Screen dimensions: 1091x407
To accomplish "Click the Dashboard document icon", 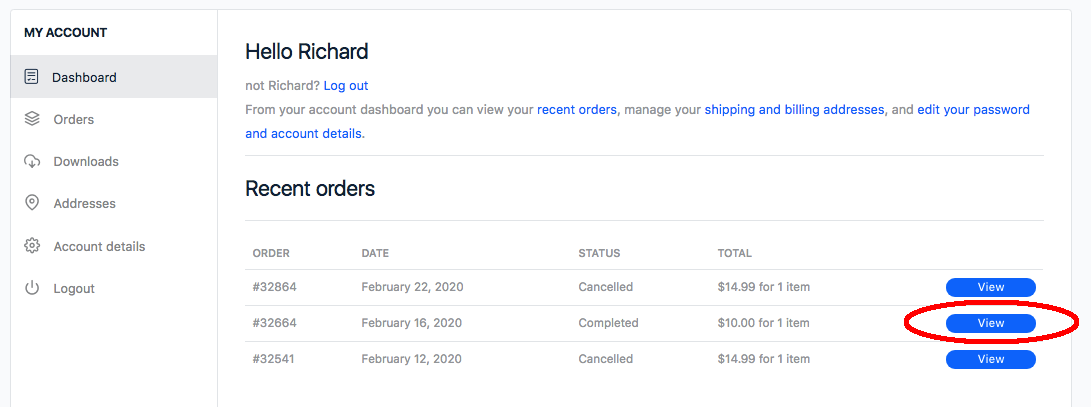I will click(32, 77).
